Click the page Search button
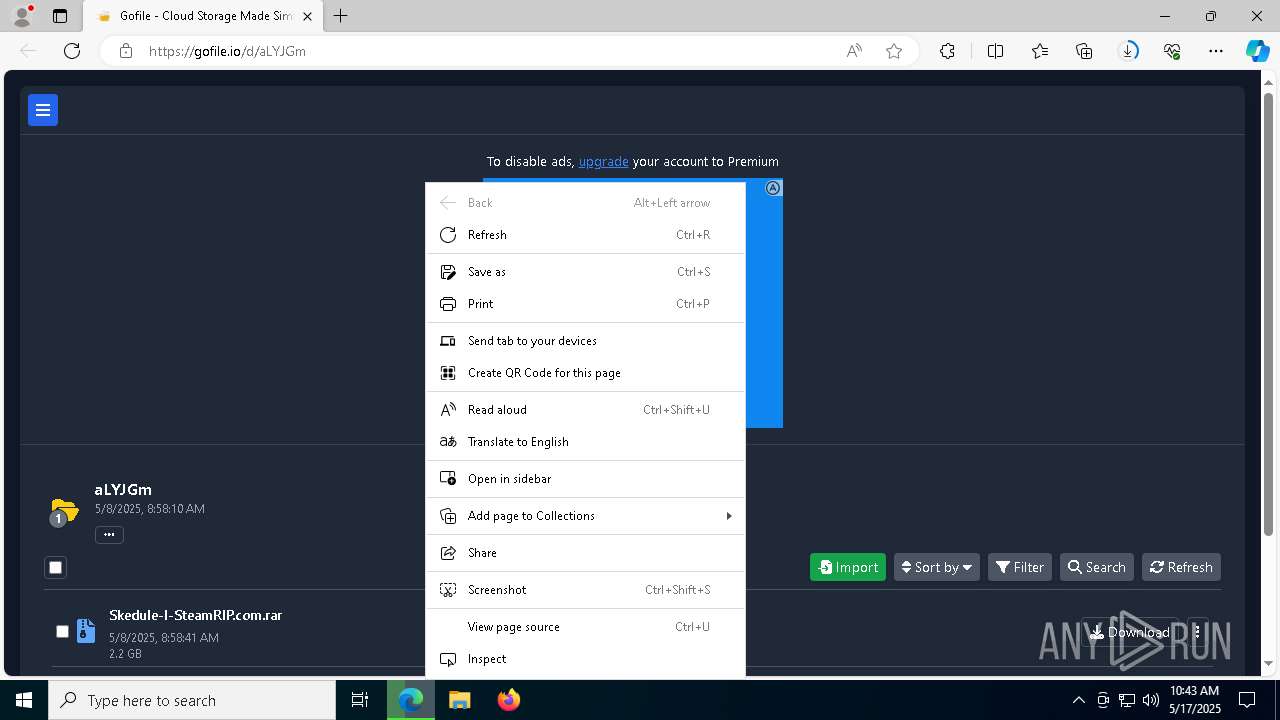Viewport: 1280px width, 720px height. [1097, 567]
